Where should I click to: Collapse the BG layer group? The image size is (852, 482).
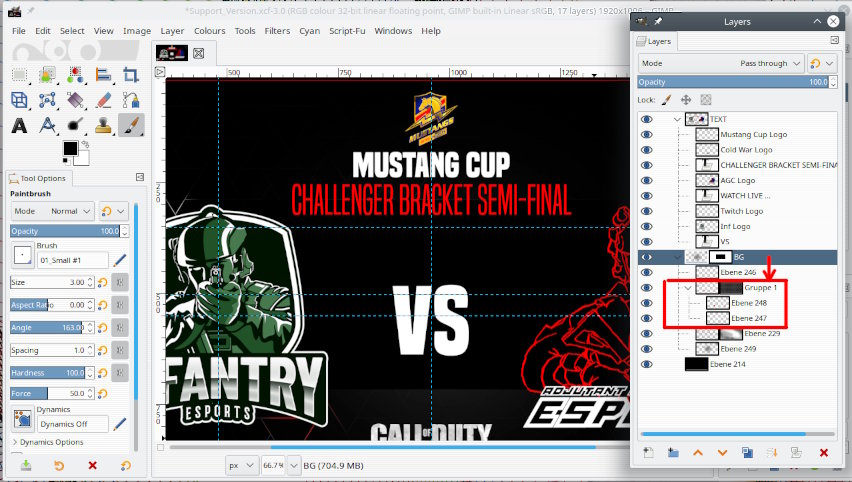pos(677,257)
